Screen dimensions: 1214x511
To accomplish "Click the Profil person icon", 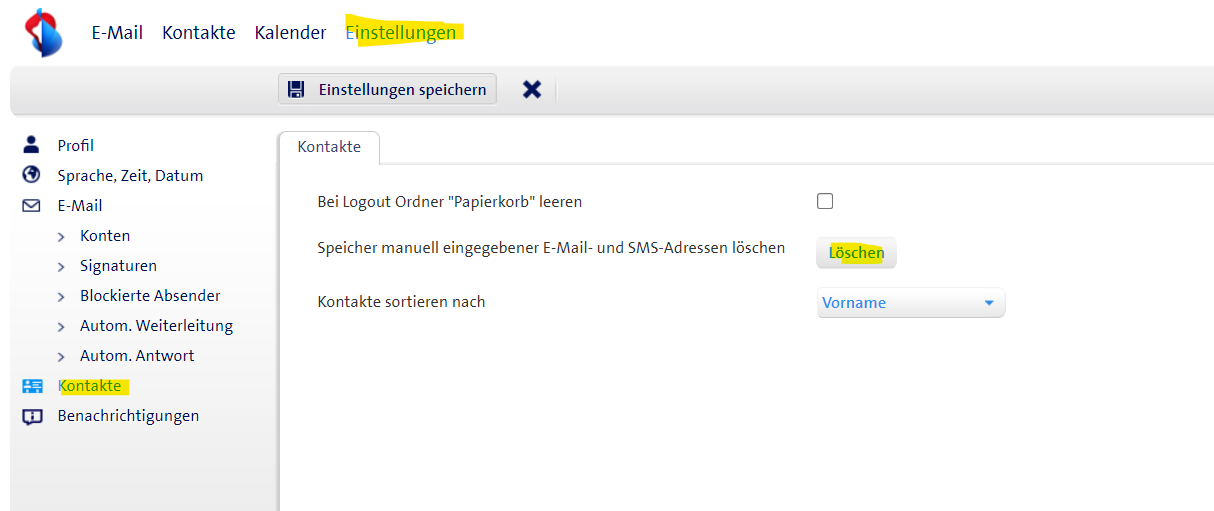I will pos(31,145).
